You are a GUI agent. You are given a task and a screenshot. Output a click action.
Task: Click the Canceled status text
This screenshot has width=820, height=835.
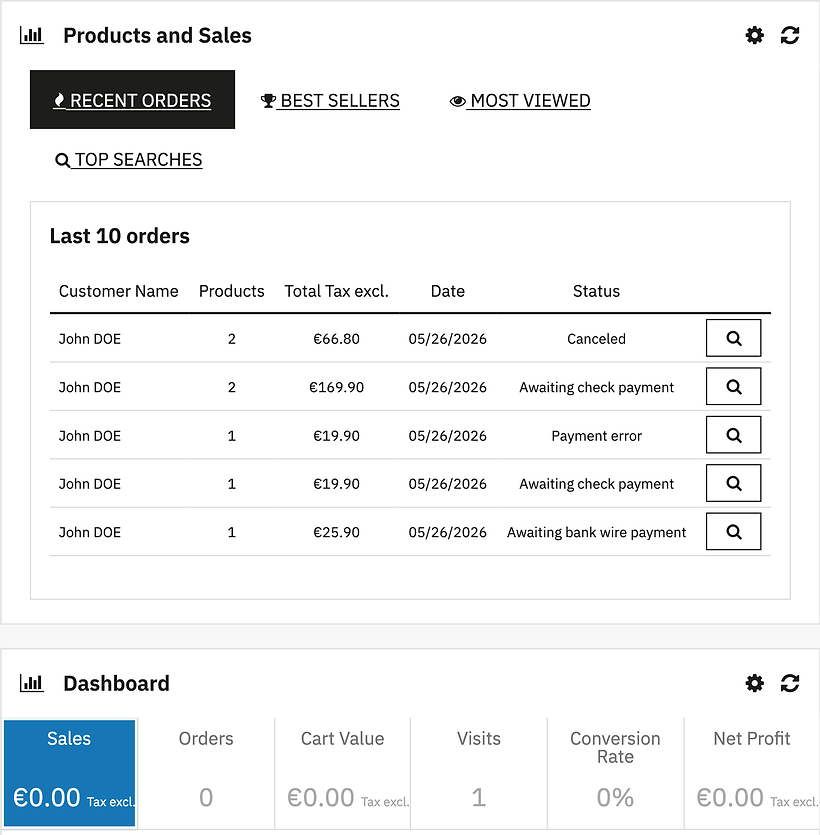pos(596,339)
